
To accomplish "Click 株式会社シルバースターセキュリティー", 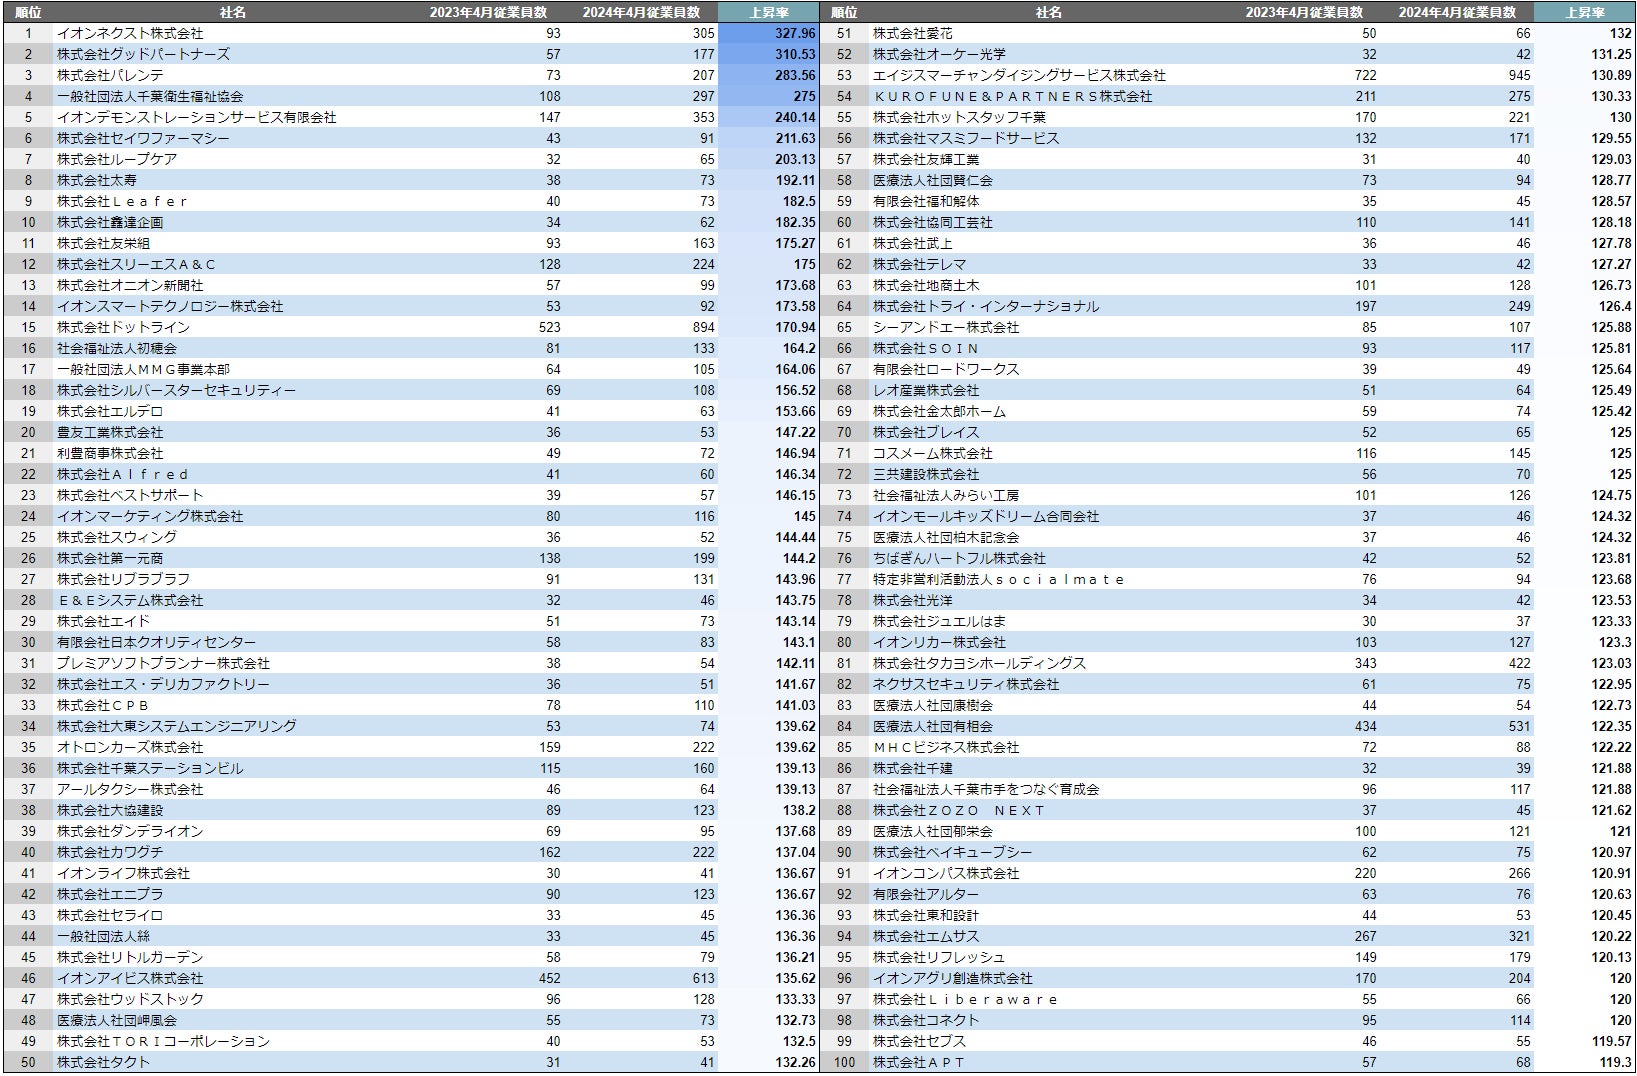I will pos(176,390).
